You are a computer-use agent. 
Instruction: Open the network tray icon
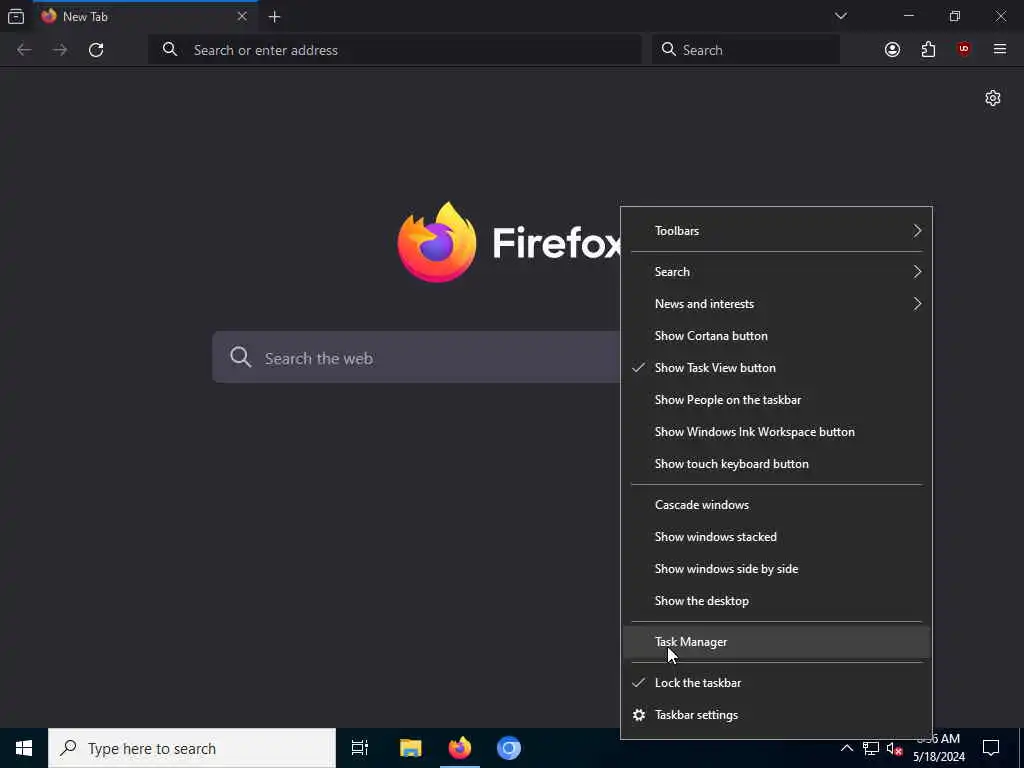click(871, 748)
